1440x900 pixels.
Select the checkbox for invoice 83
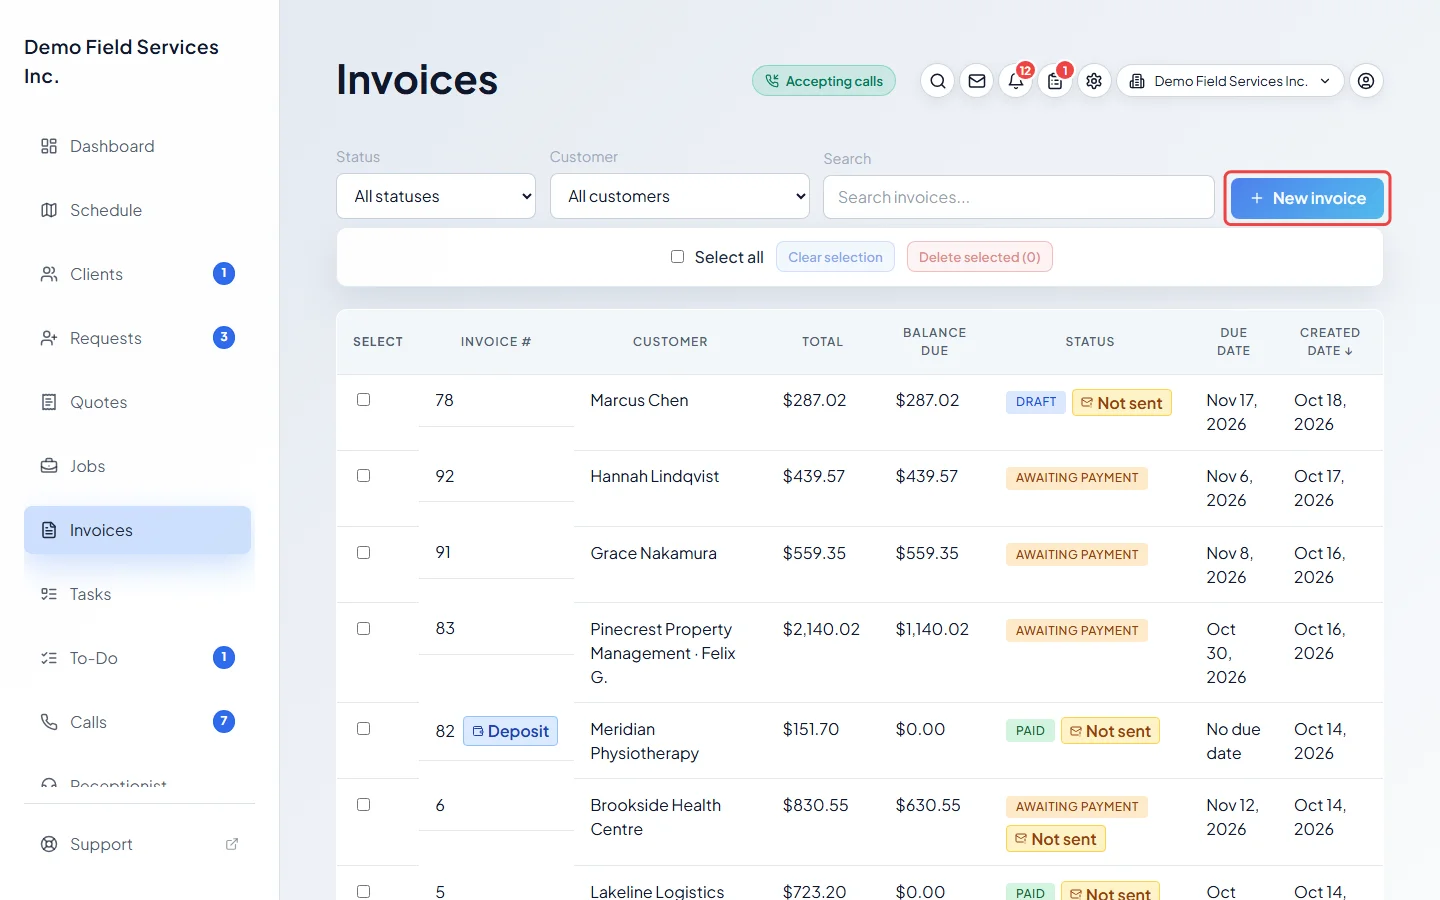tap(364, 629)
